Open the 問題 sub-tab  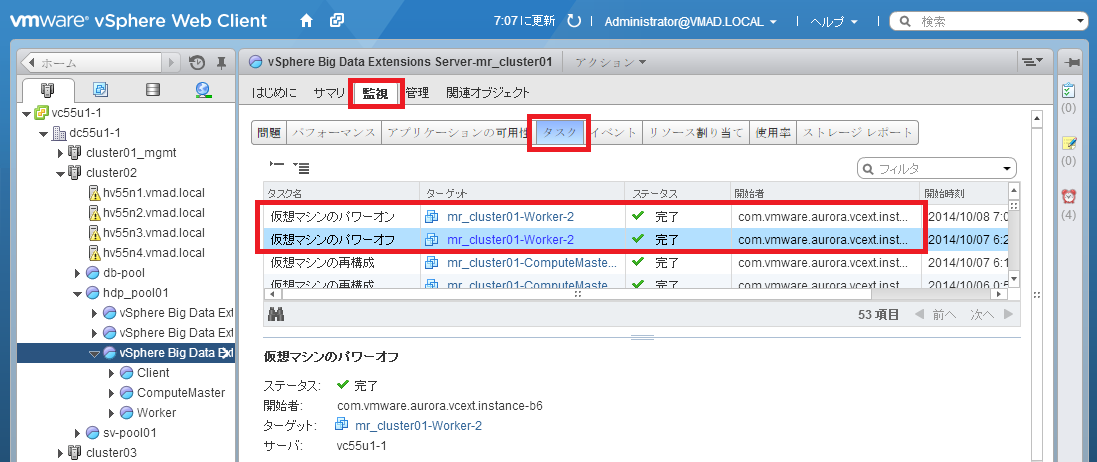[269, 132]
